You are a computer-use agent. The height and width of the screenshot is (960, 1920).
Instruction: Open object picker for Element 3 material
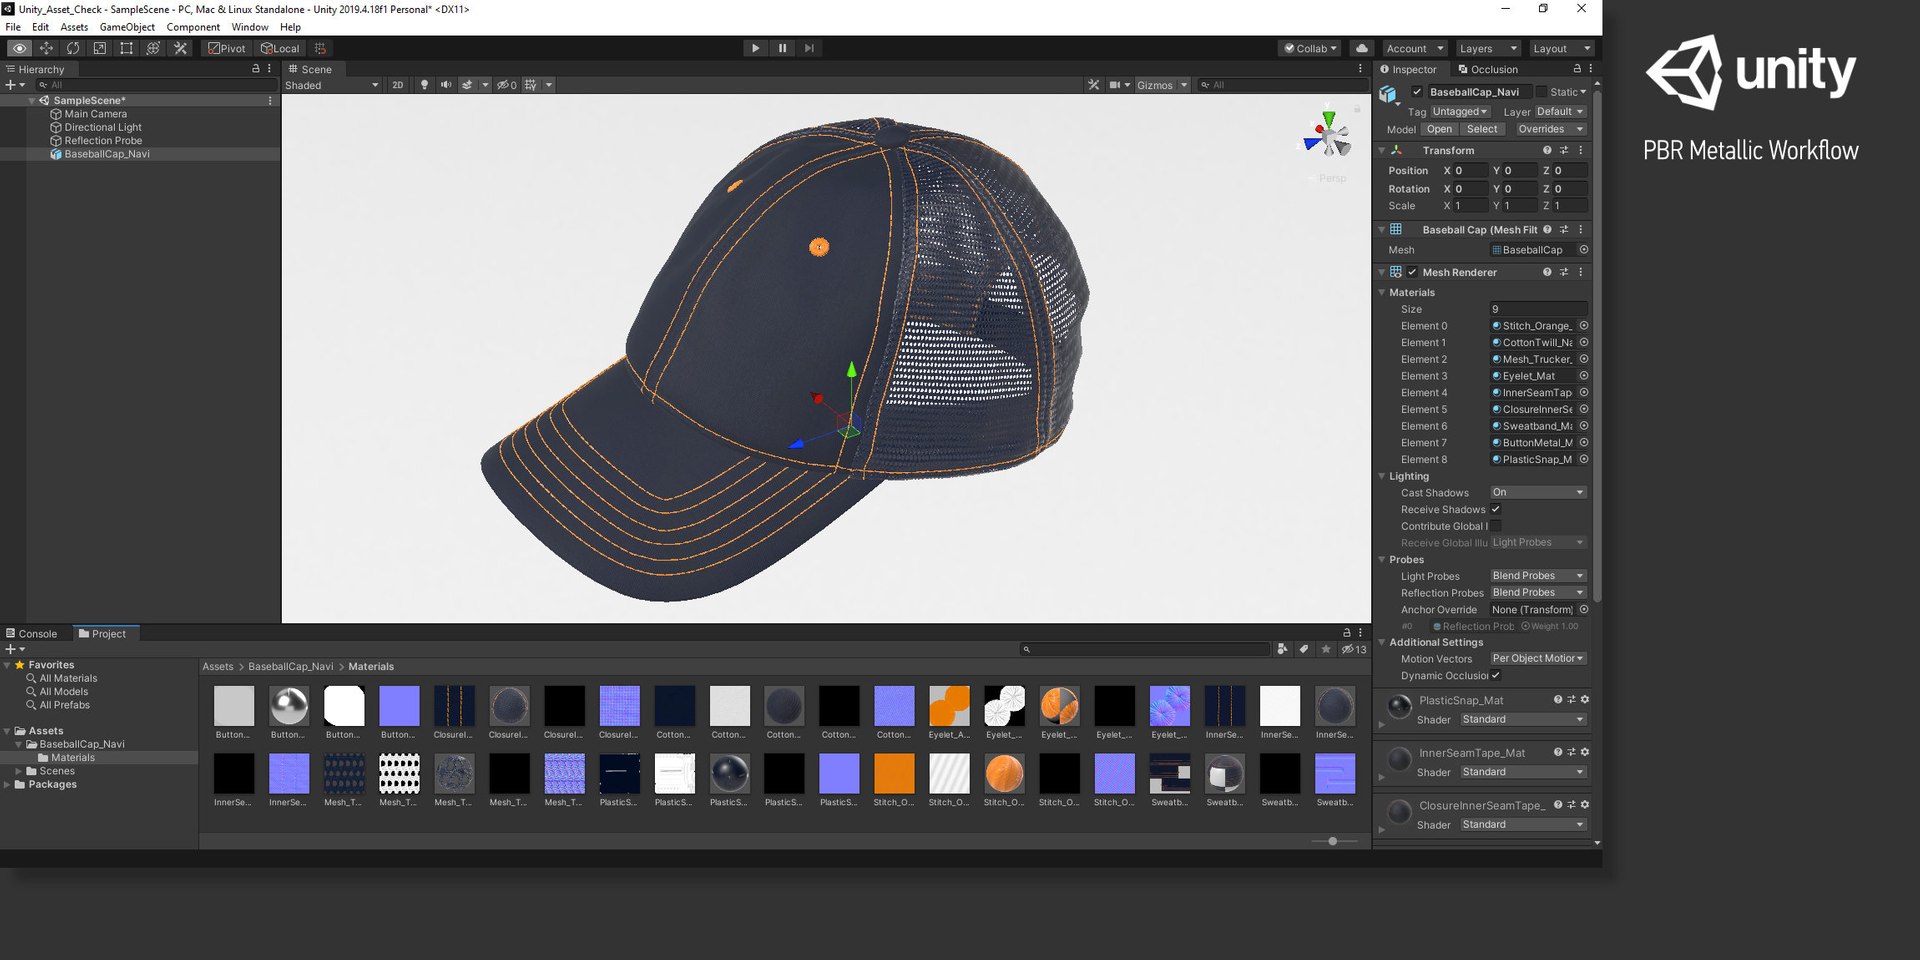pos(1584,376)
